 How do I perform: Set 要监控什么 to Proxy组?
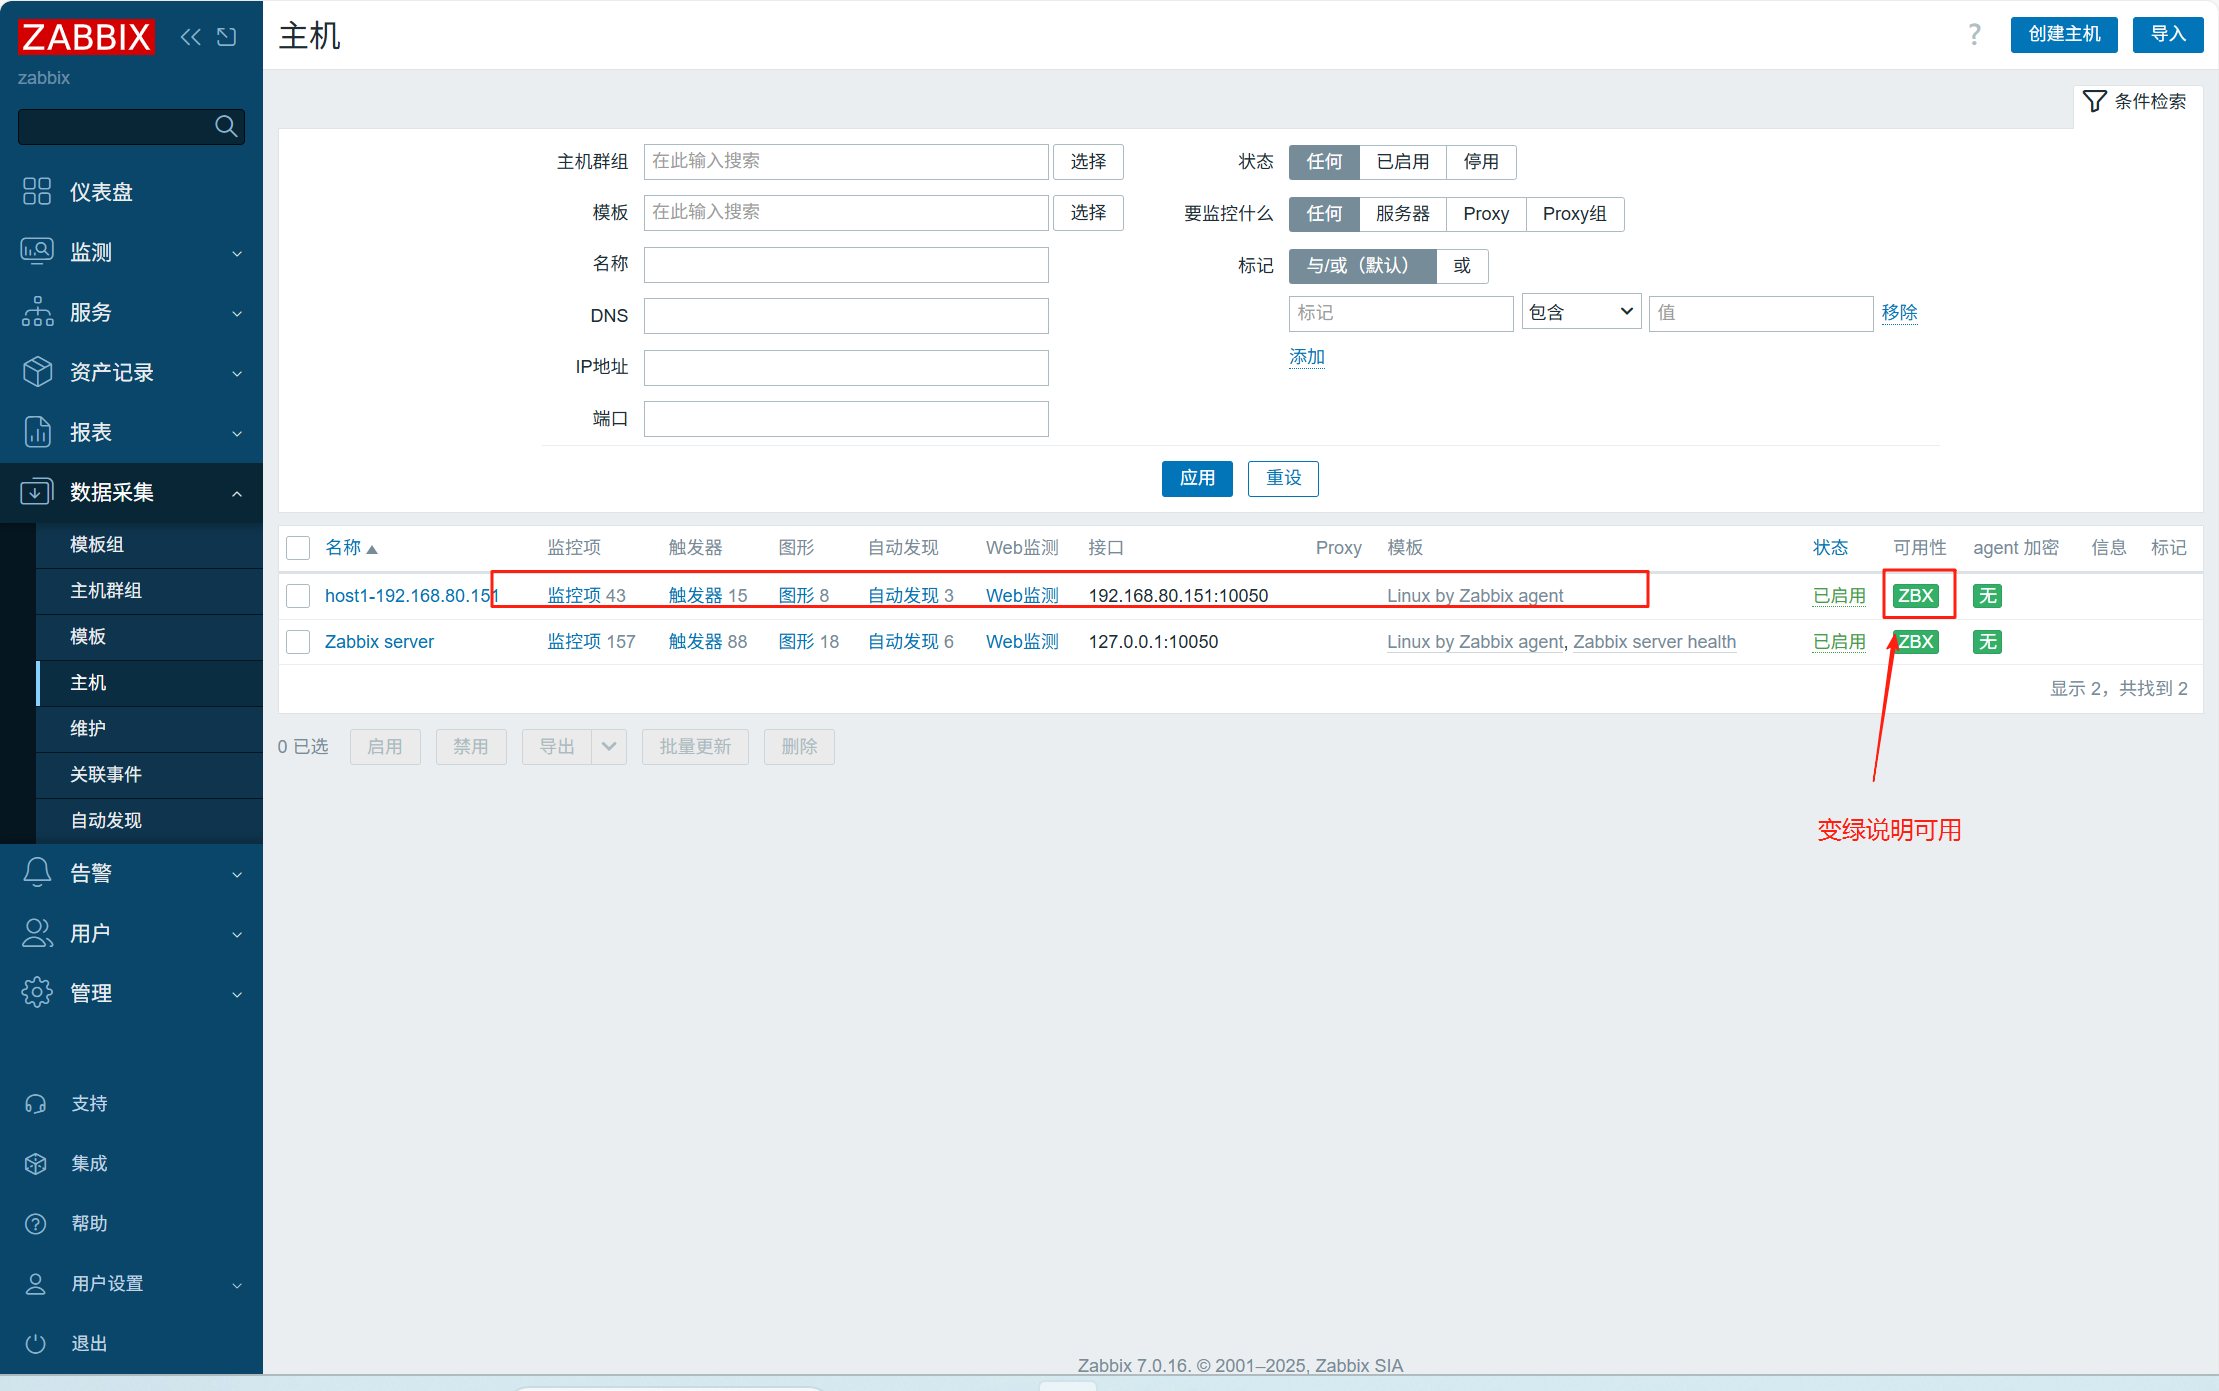[x=1574, y=213]
